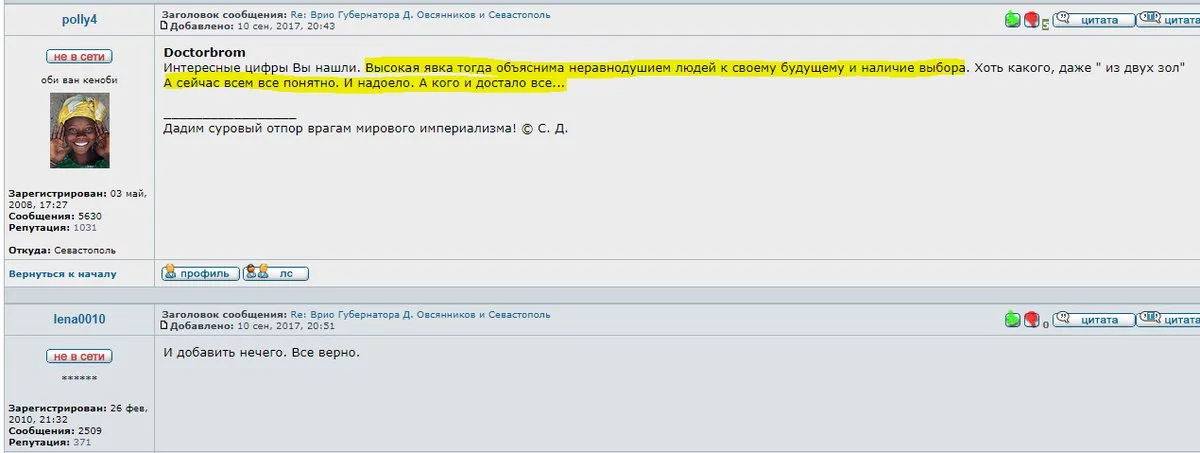The image size is (1200, 453).
Task: Click signature 'Дадим суровый отпор врагам'
Action: [x=262, y=129]
